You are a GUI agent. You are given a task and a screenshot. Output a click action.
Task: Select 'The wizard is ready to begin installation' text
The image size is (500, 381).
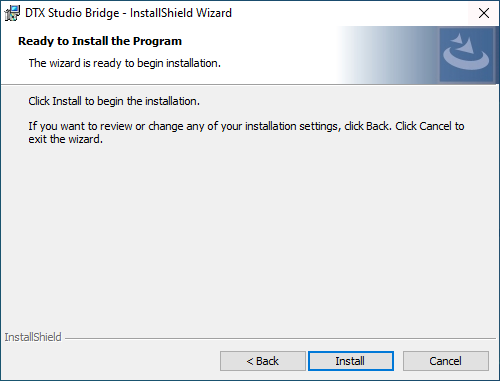pyautogui.click(x=124, y=63)
